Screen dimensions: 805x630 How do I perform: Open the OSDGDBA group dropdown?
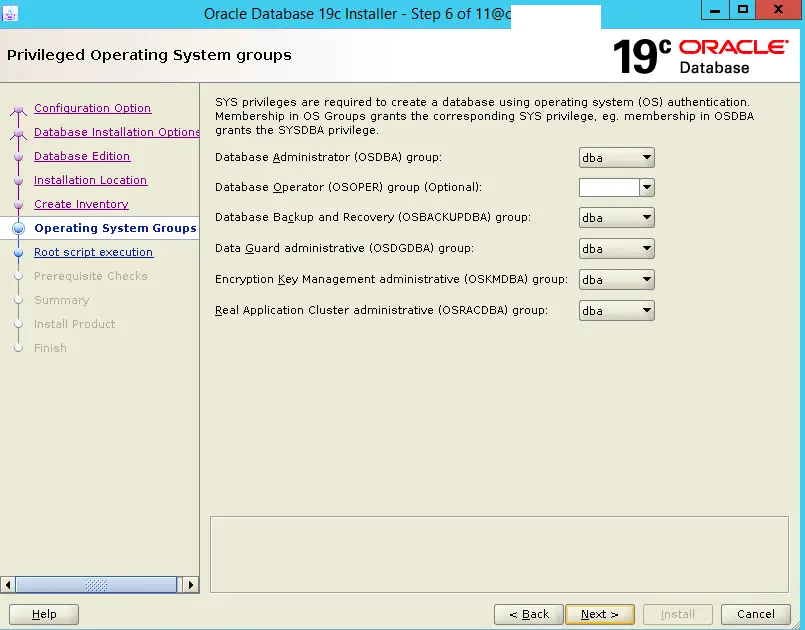(617, 249)
